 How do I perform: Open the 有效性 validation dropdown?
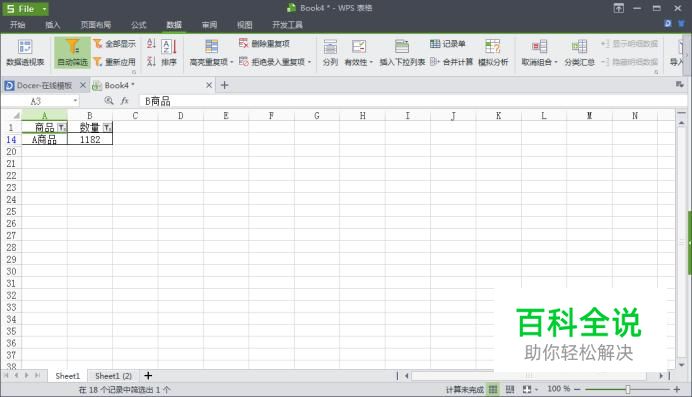[x=358, y=53]
